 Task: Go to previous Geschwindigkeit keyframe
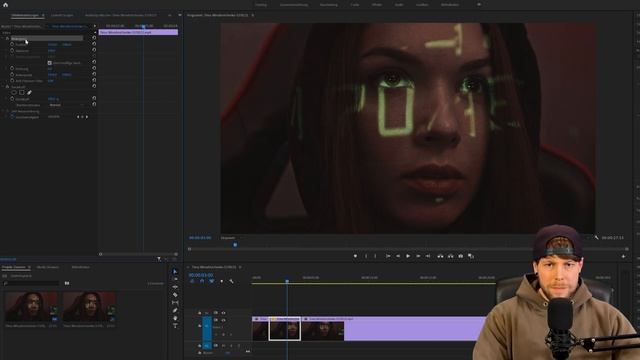click(x=78, y=117)
